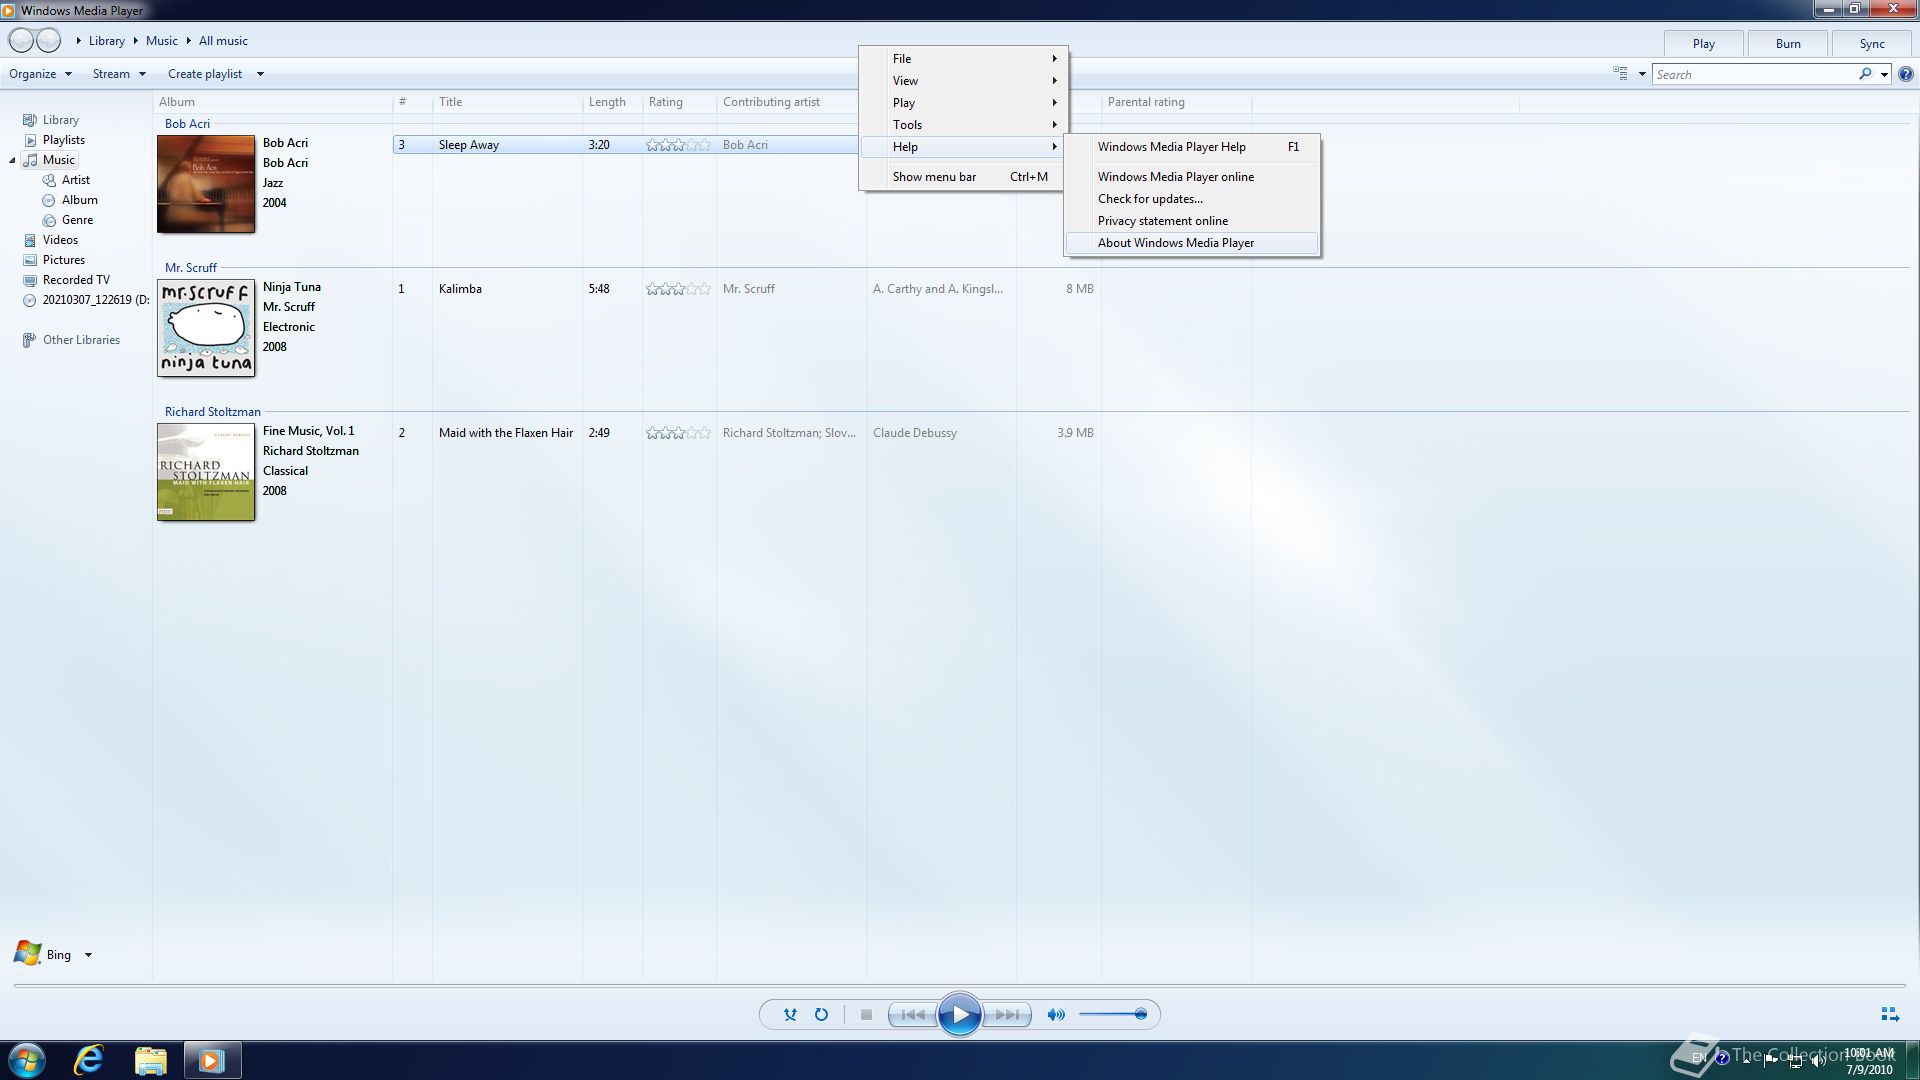The width and height of the screenshot is (1920, 1080).
Task: Click the Previous track button
Action: (x=913, y=1014)
